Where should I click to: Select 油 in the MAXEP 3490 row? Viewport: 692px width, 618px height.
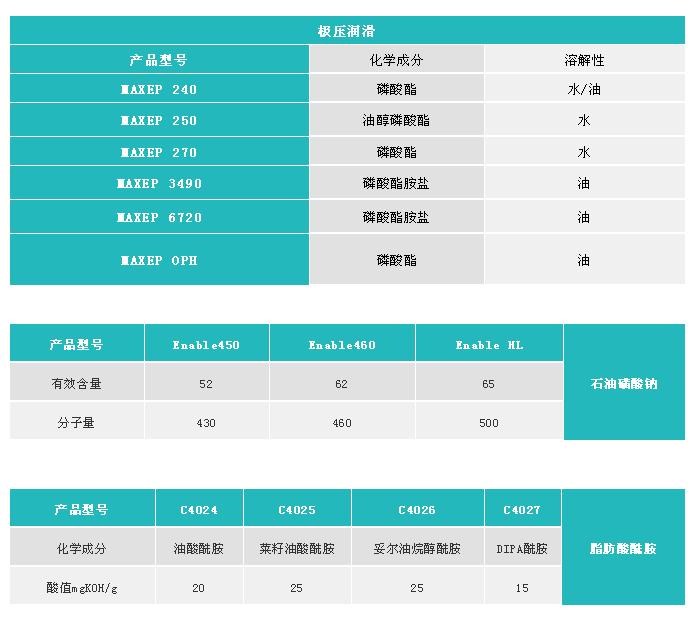tap(584, 183)
